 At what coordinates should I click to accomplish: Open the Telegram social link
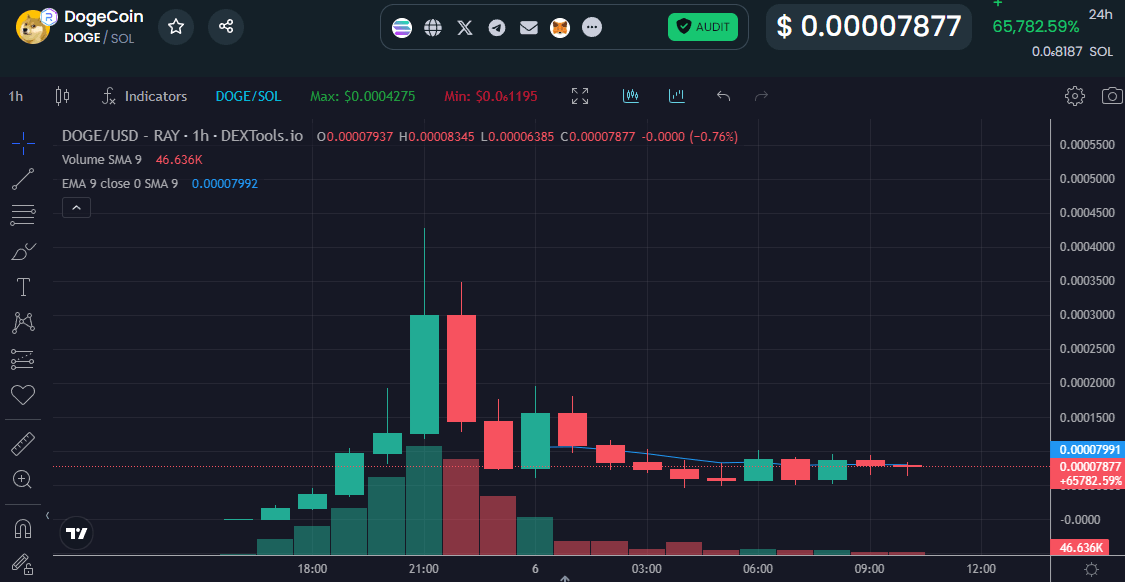point(496,28)
